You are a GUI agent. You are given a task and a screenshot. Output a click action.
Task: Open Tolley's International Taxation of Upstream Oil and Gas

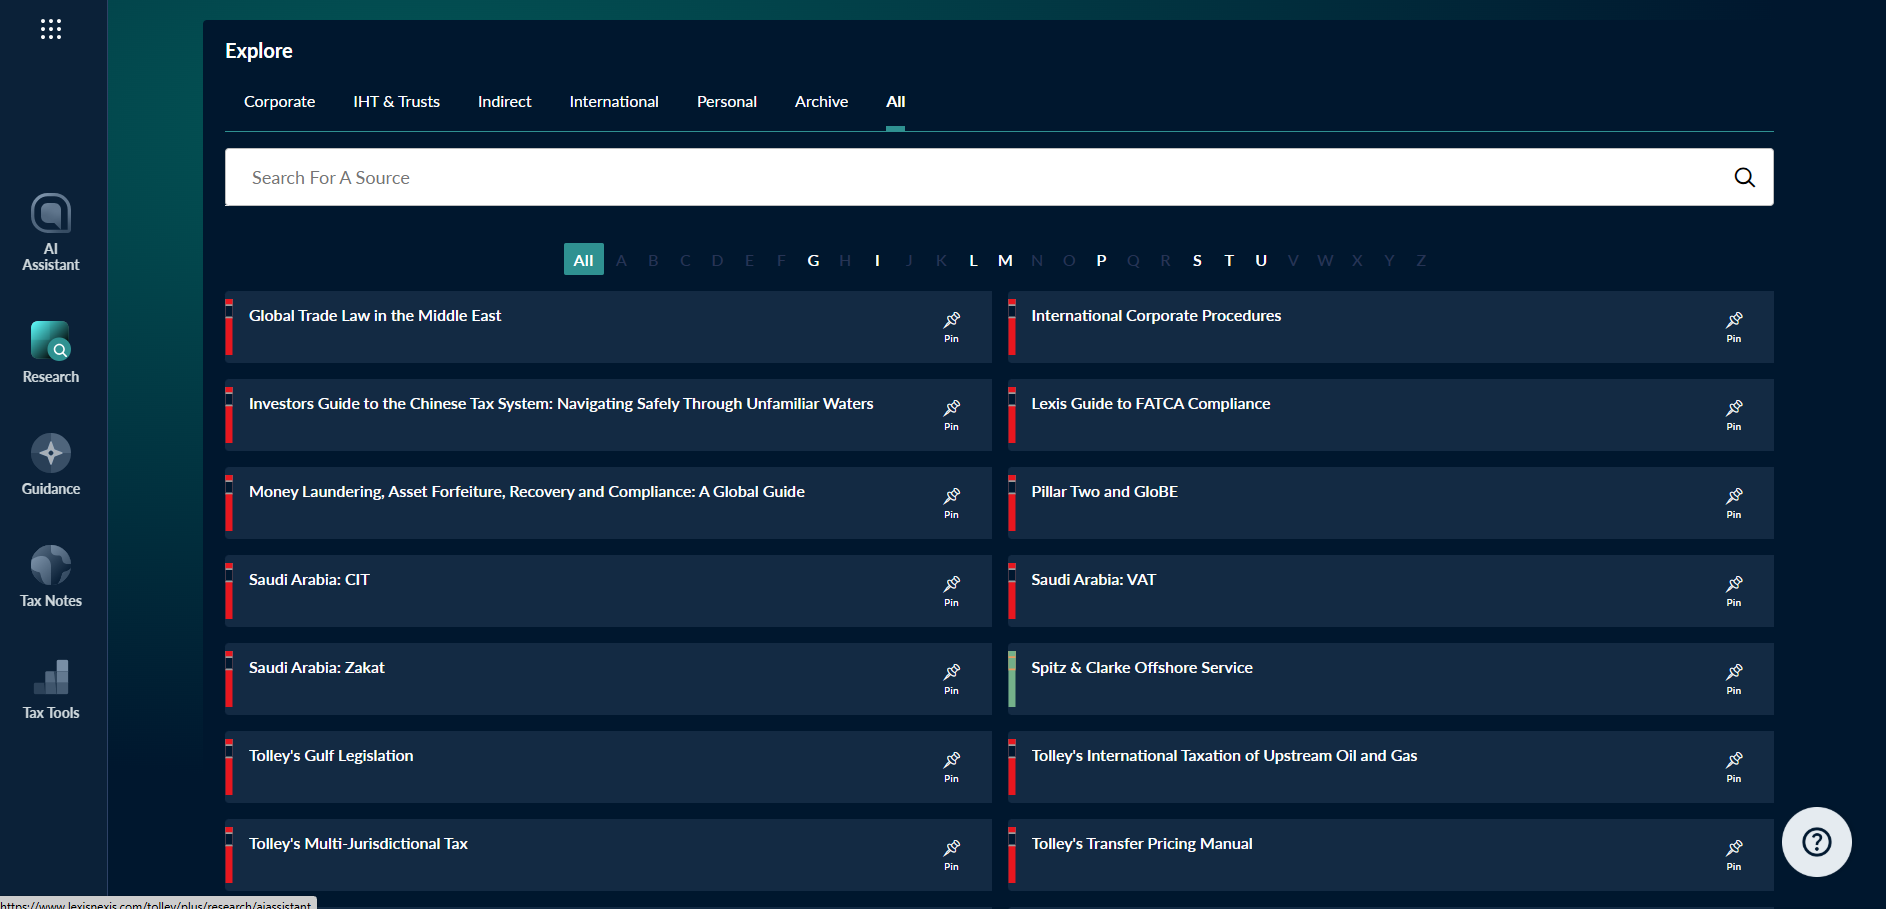[1224, 756]
